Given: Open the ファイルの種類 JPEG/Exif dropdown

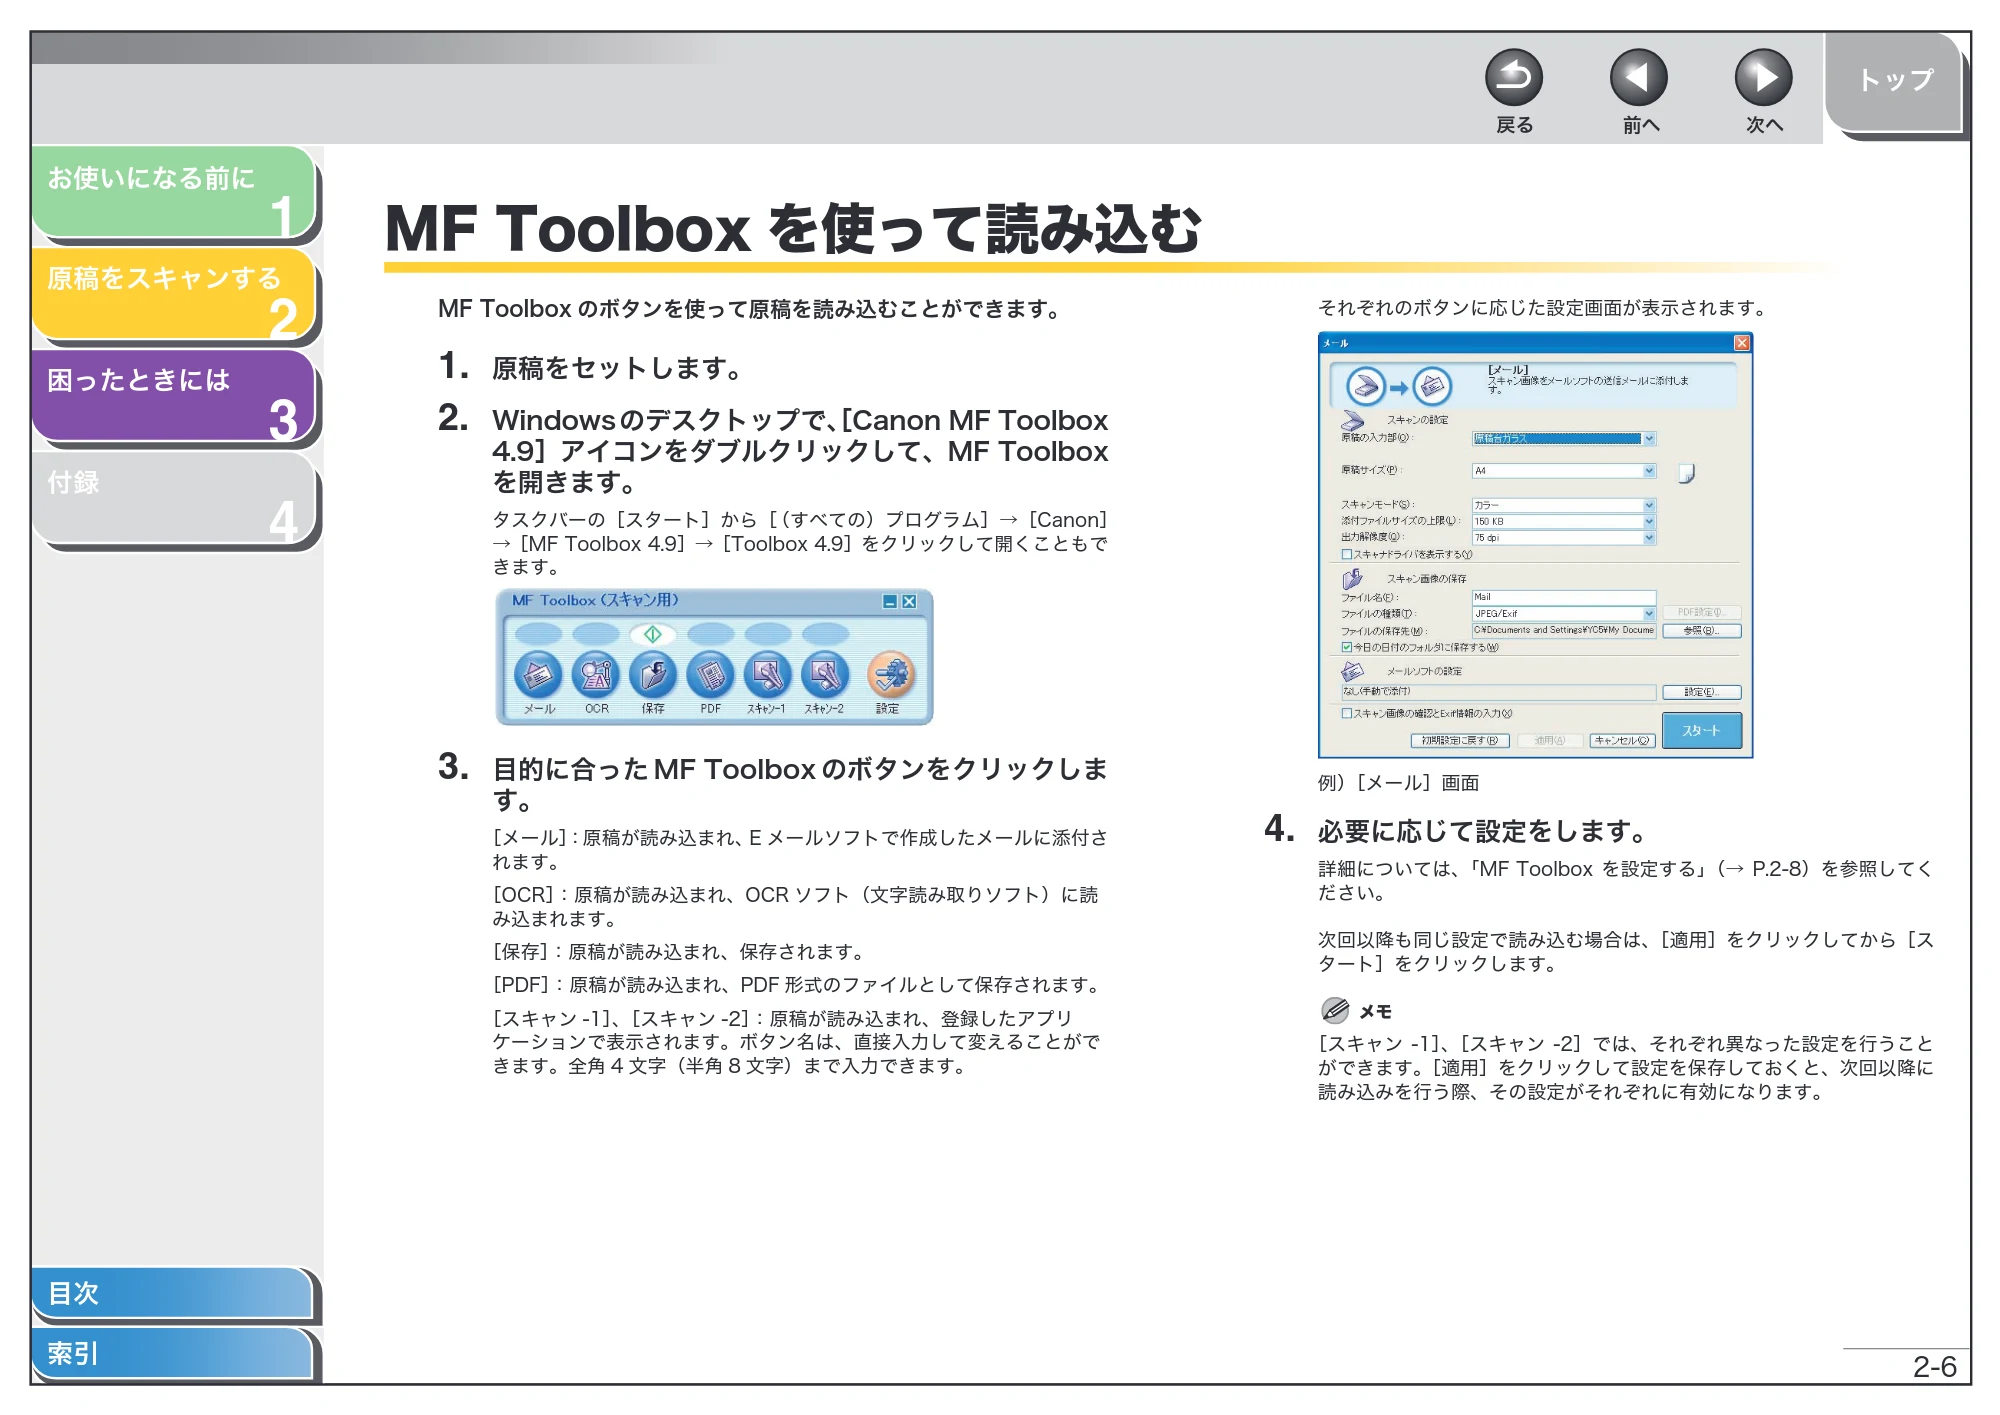Looking at the screenshot, I should pos(1564,613).
